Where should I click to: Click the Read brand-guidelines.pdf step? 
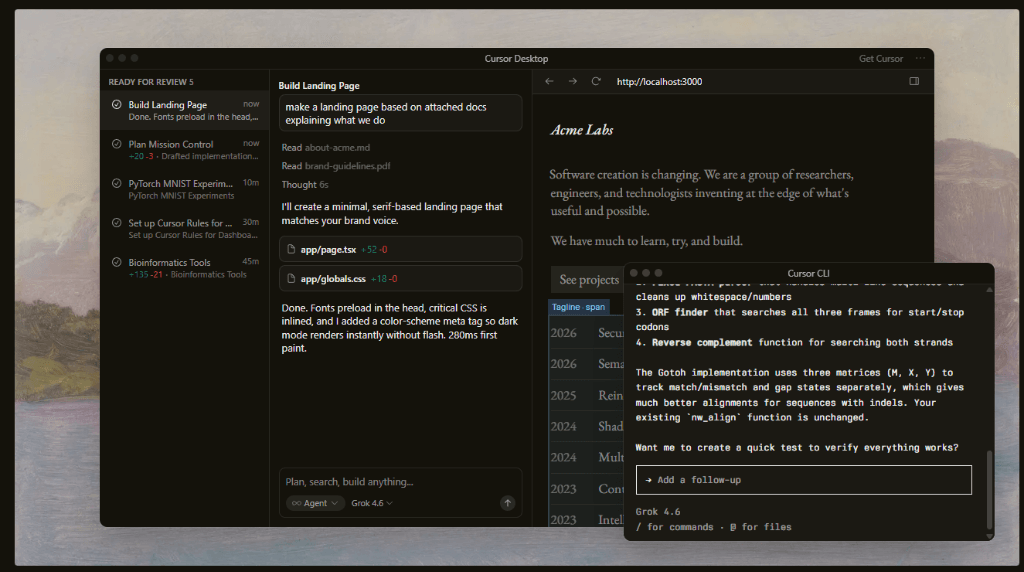tap(336, 166)
